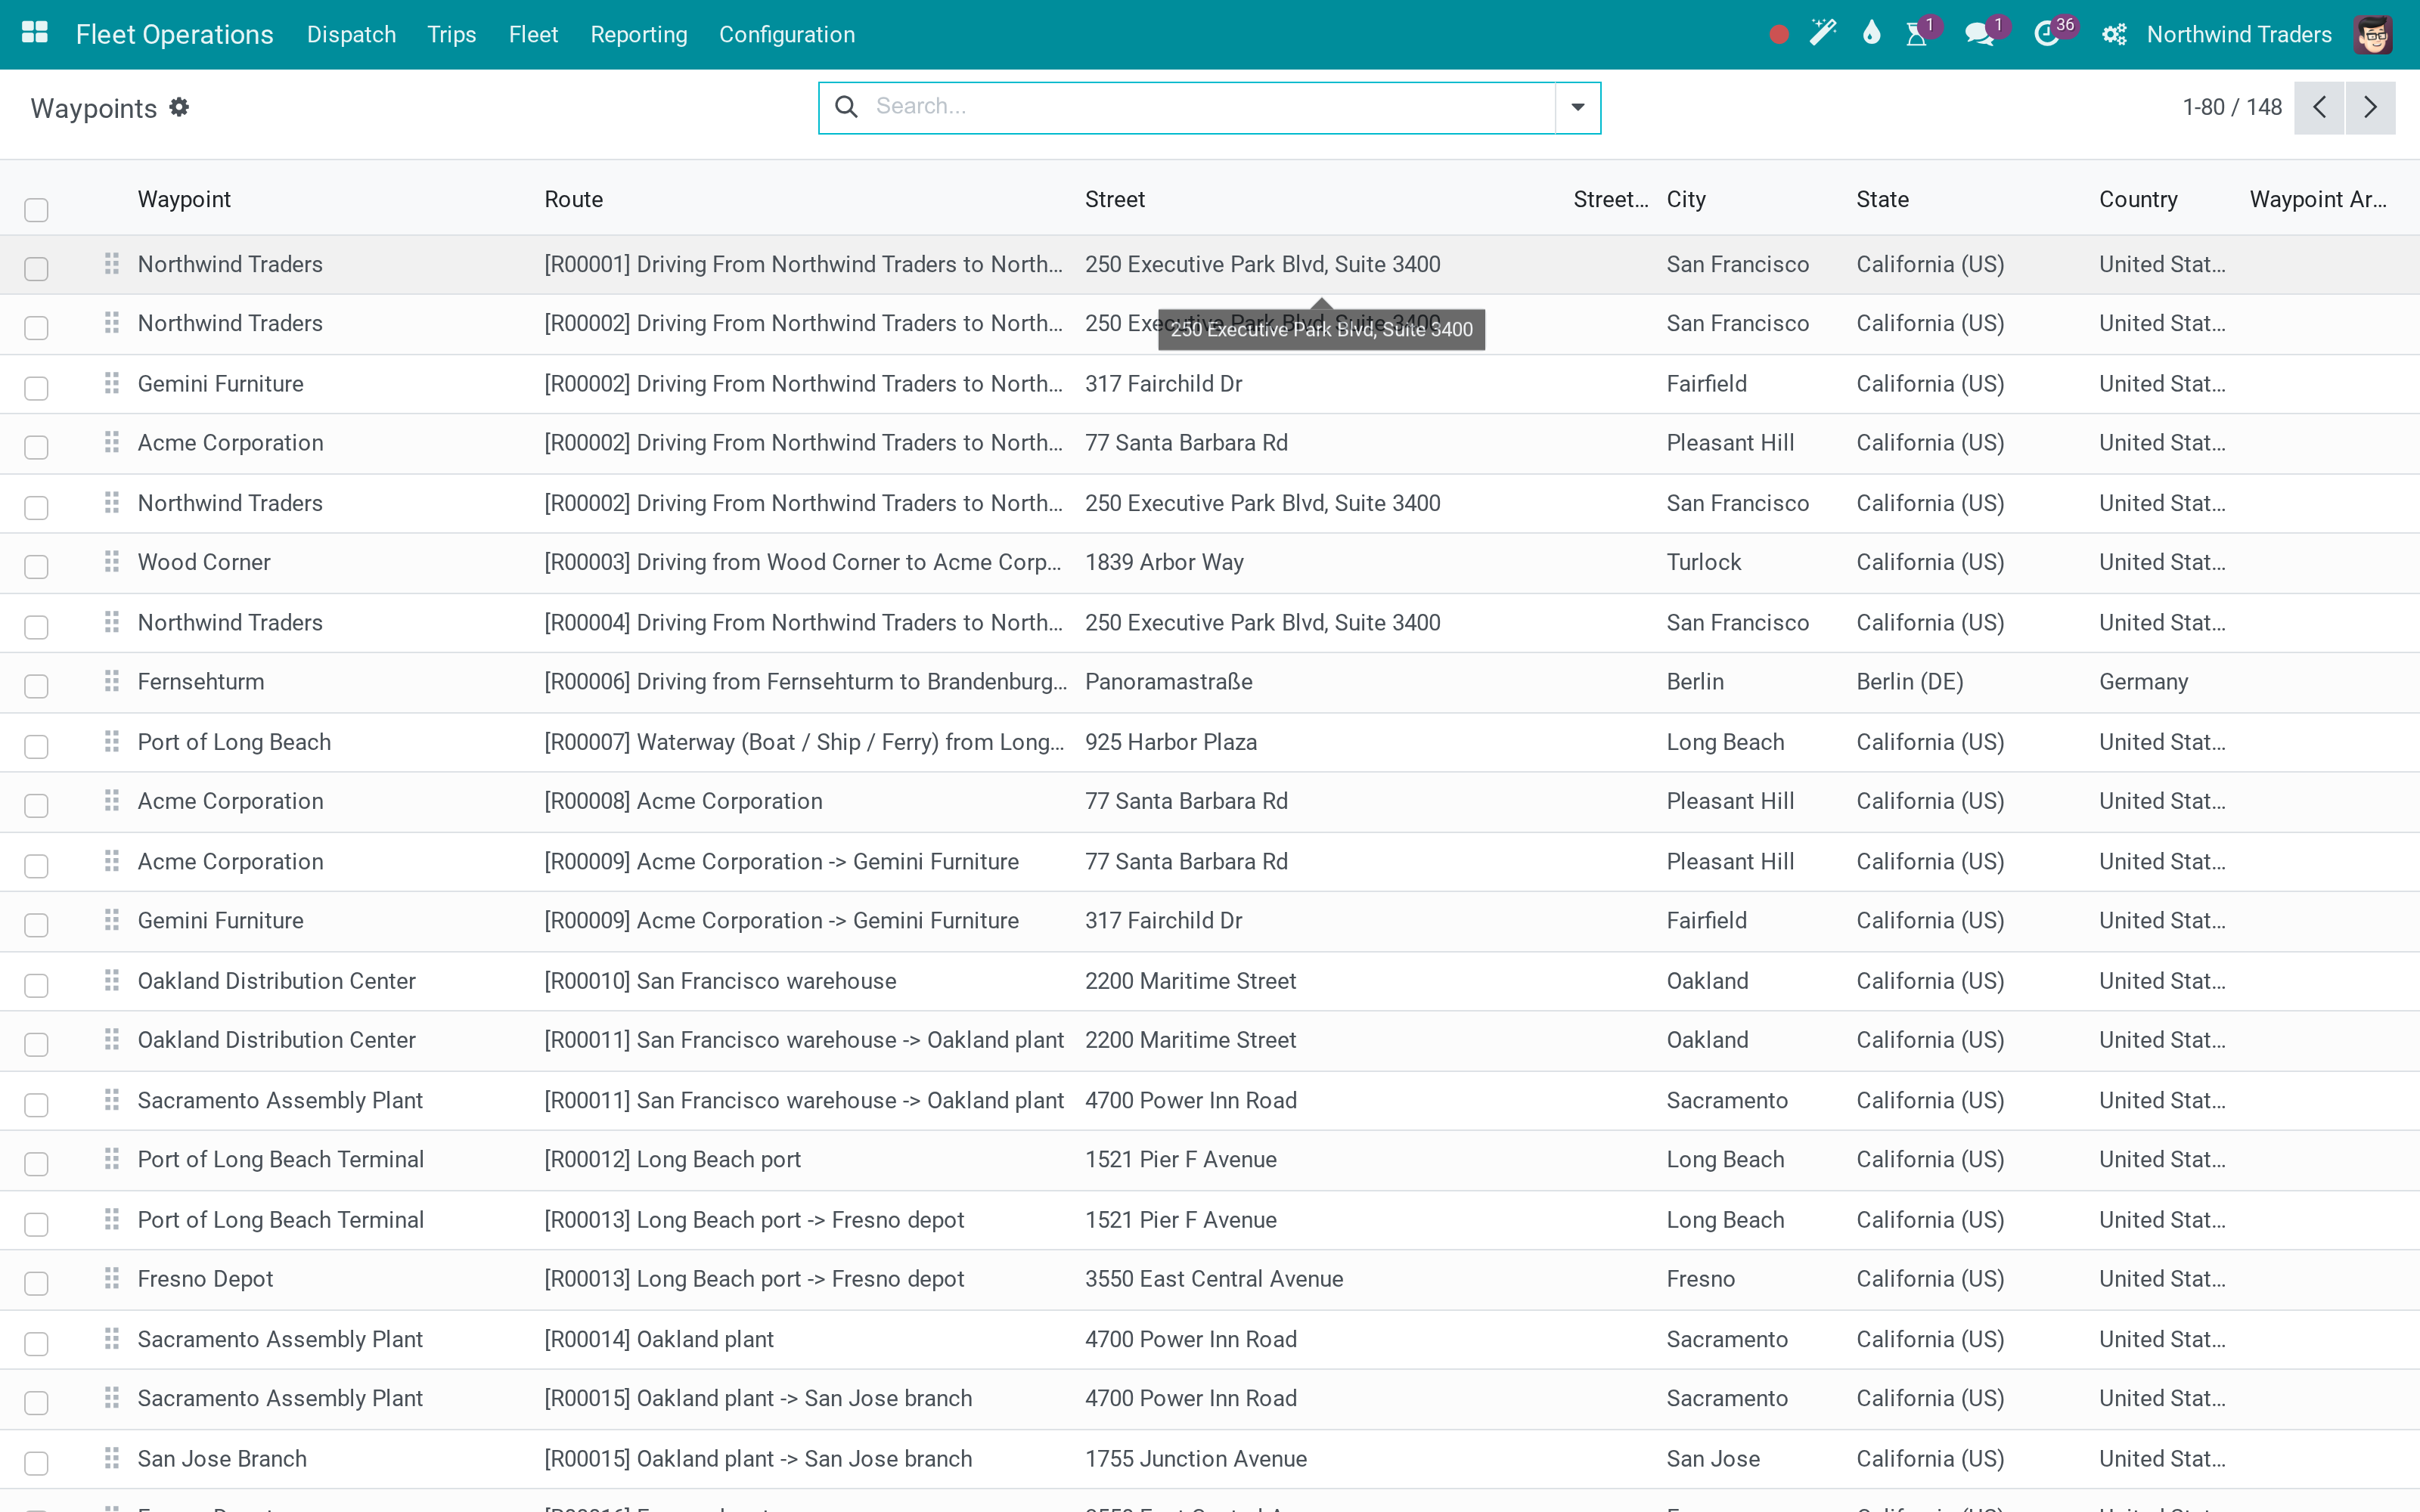Click the drag handle on the R00012 Port of Long Beach Terminal row
Screen dimensions: 2420x1512
point(112,1159)
